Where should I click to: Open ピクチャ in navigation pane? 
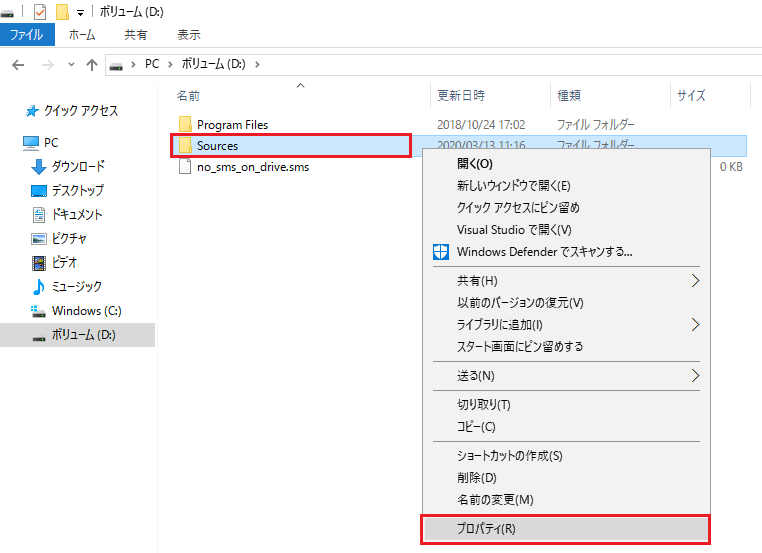tap(59, 238)
